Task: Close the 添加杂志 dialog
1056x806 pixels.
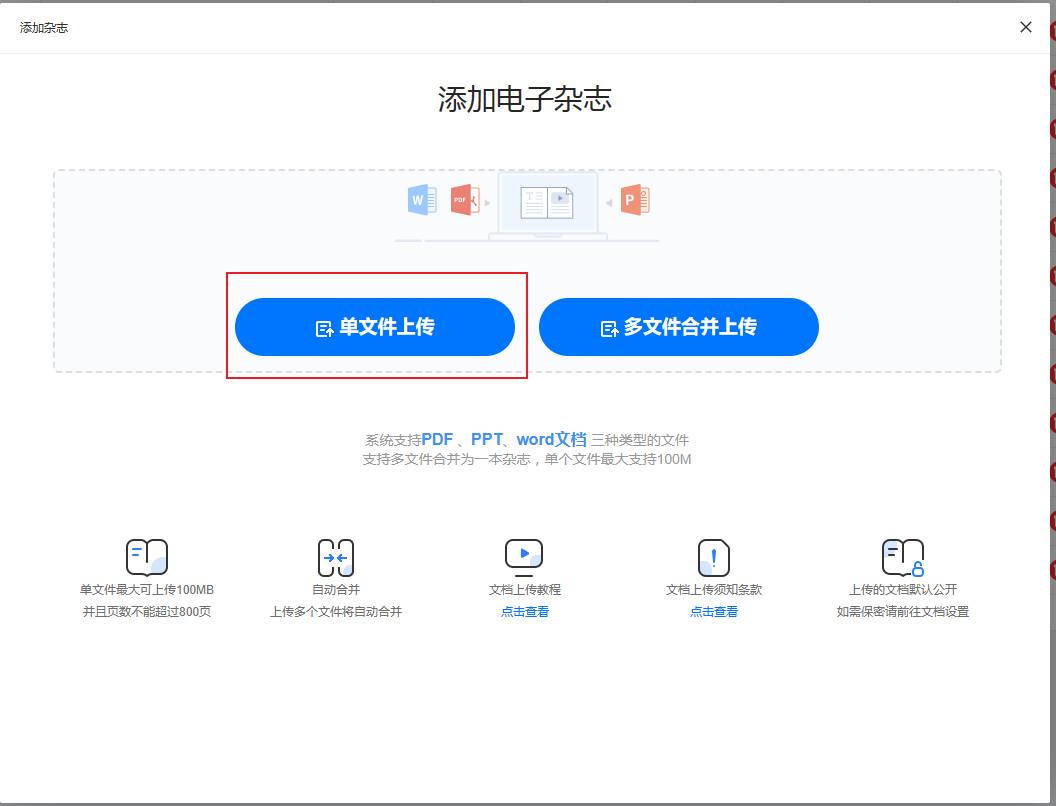Action: pos(1025,27)
